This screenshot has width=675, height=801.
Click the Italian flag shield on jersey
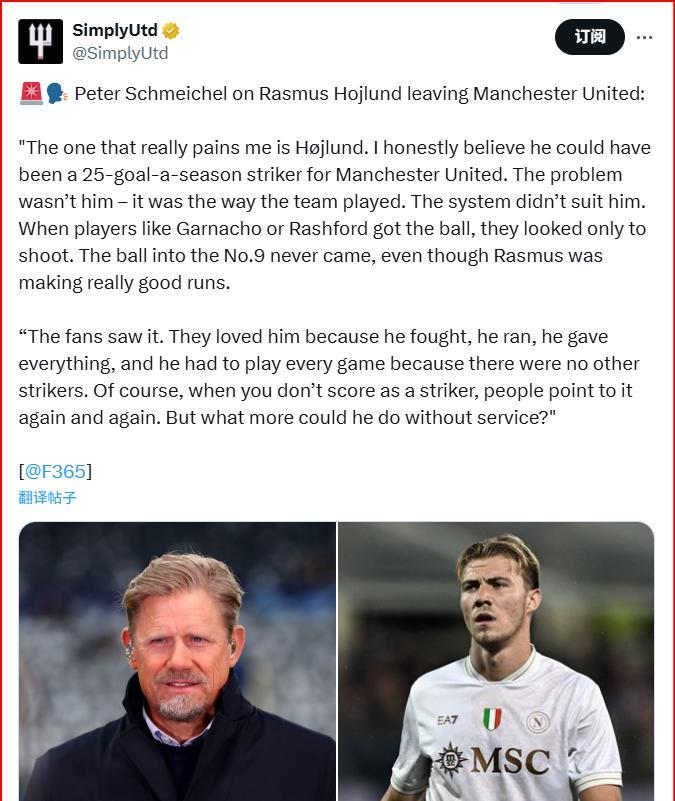tap(492, 718)
